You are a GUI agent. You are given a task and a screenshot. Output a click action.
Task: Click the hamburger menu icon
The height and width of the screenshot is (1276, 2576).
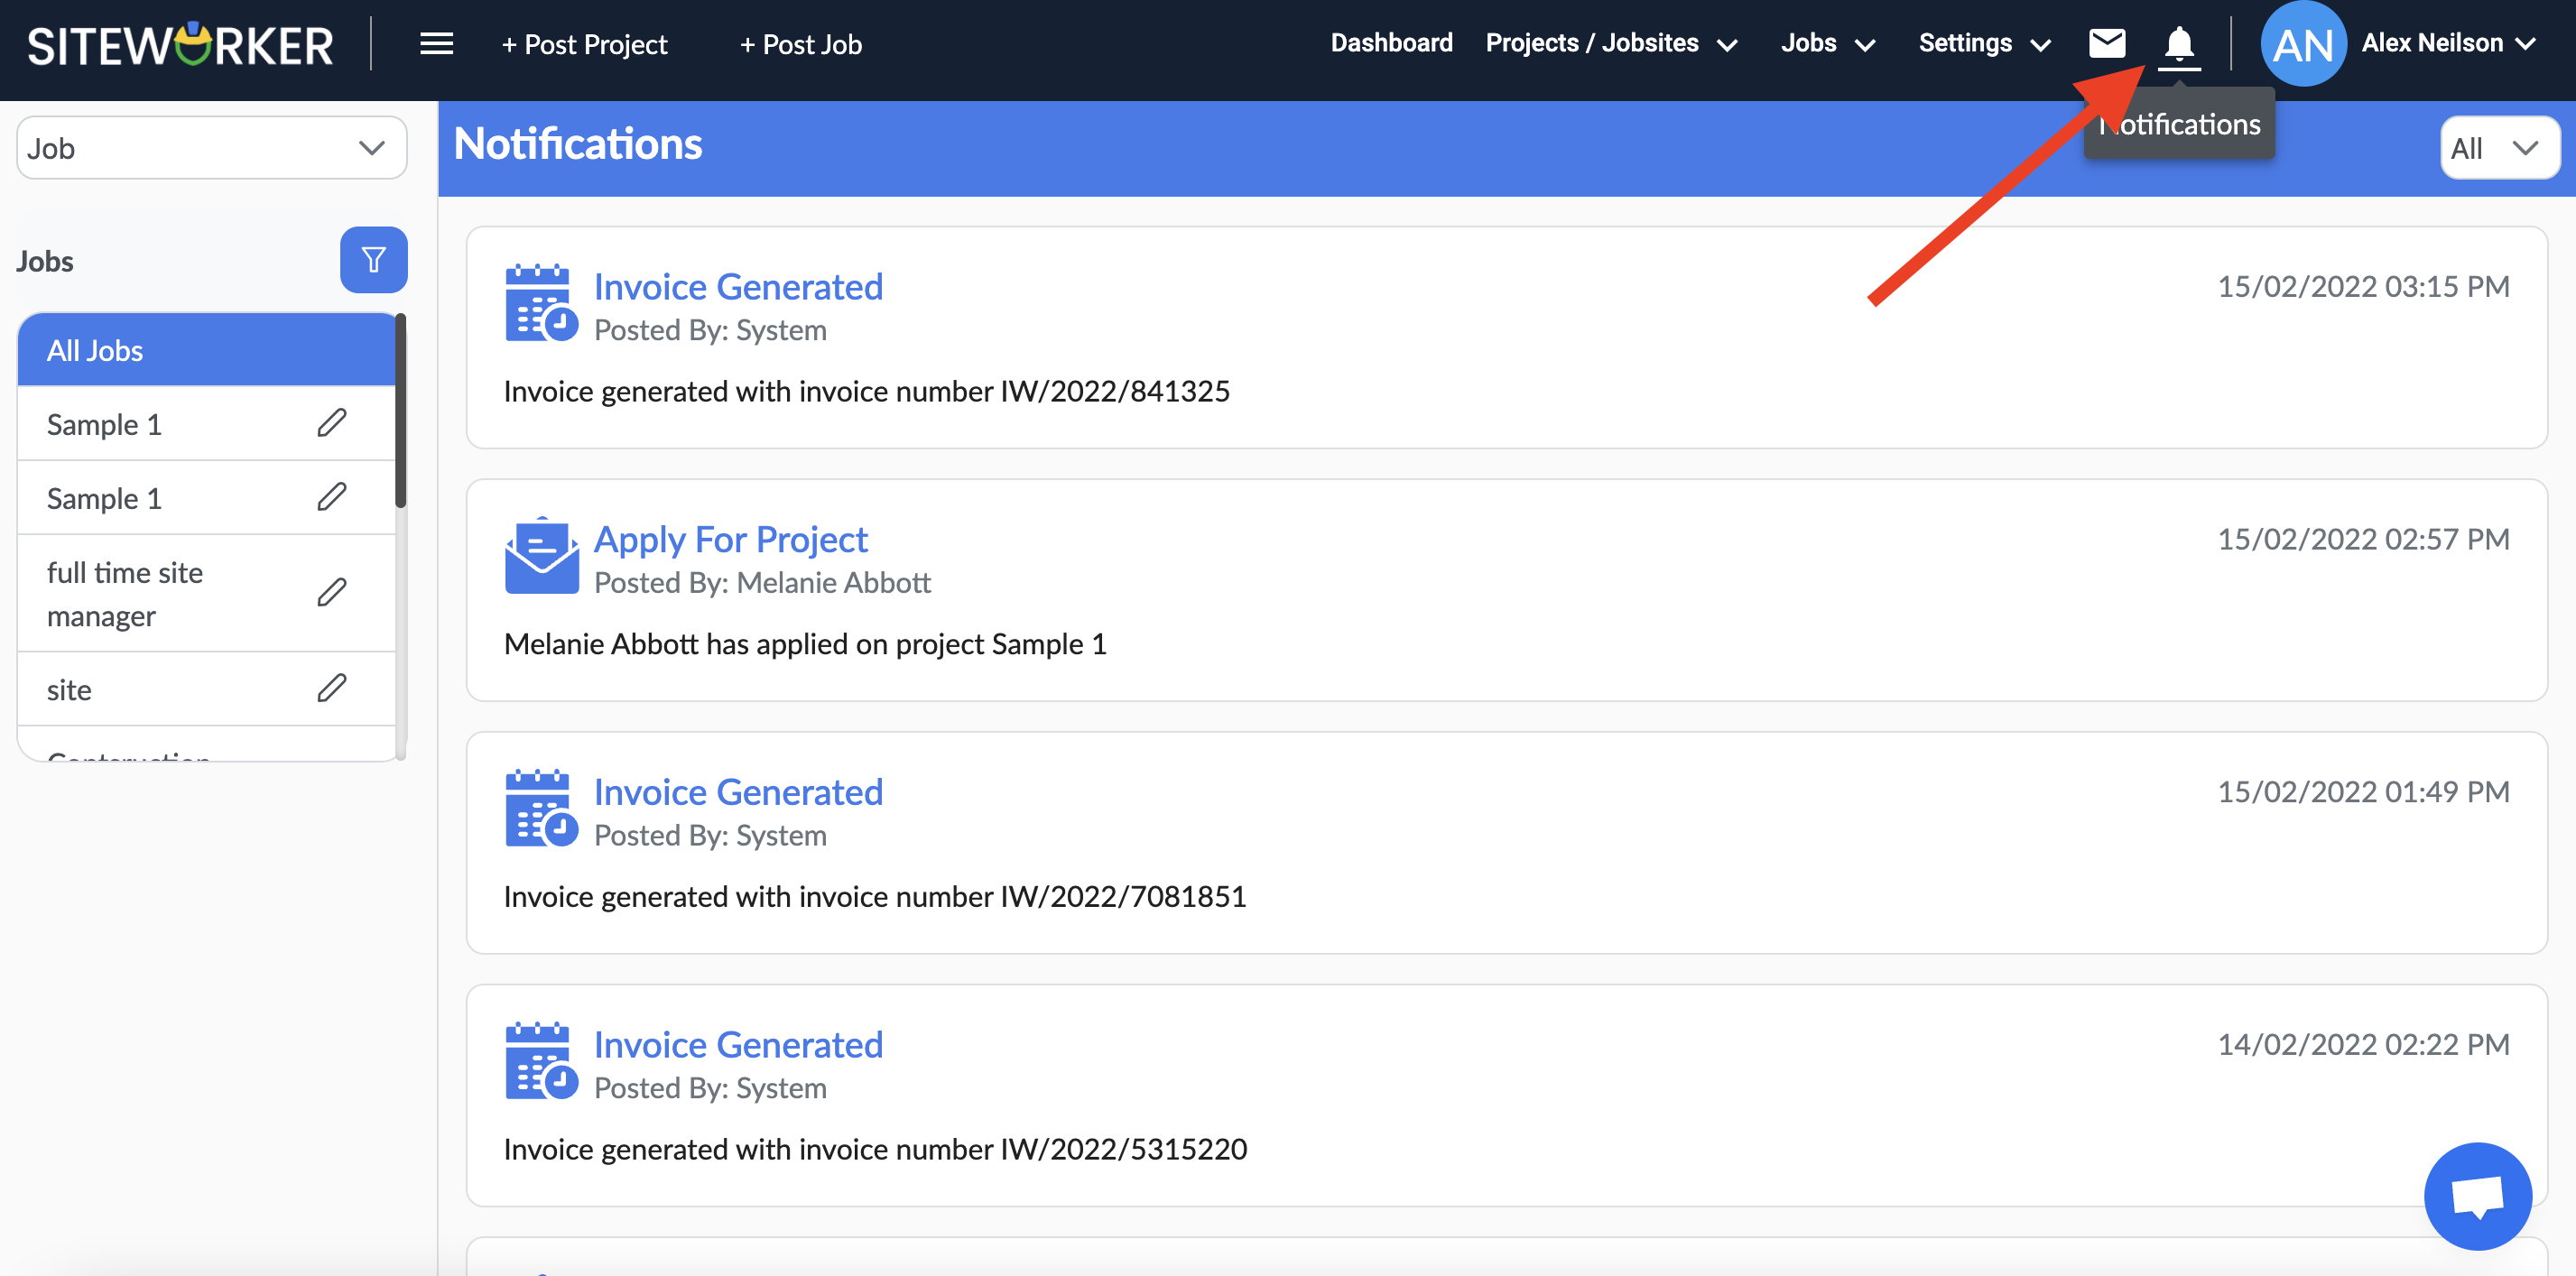[434, 44]
